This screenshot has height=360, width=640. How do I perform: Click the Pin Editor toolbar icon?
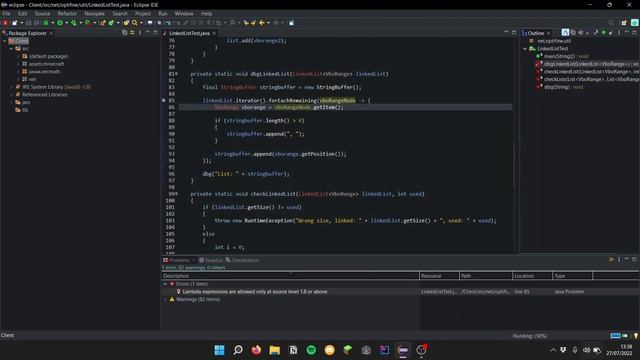[291, 23]
